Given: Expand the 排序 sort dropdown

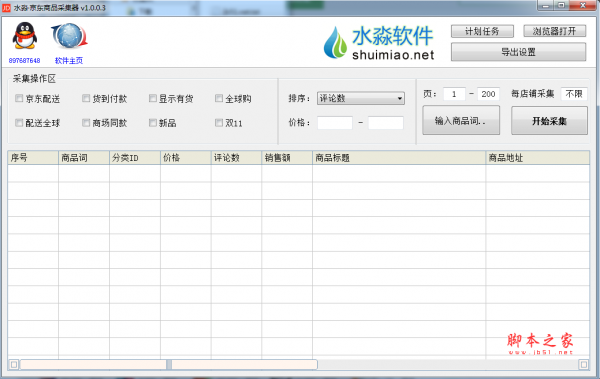Looking at the screenshot, I should (361, 98).
